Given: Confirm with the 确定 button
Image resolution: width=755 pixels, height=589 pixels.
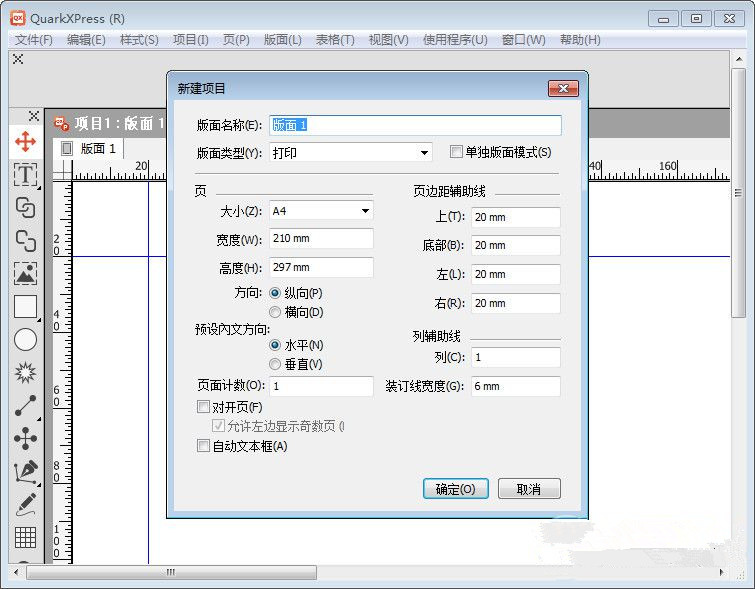Looking at the screenshot, I should point(456,489).
